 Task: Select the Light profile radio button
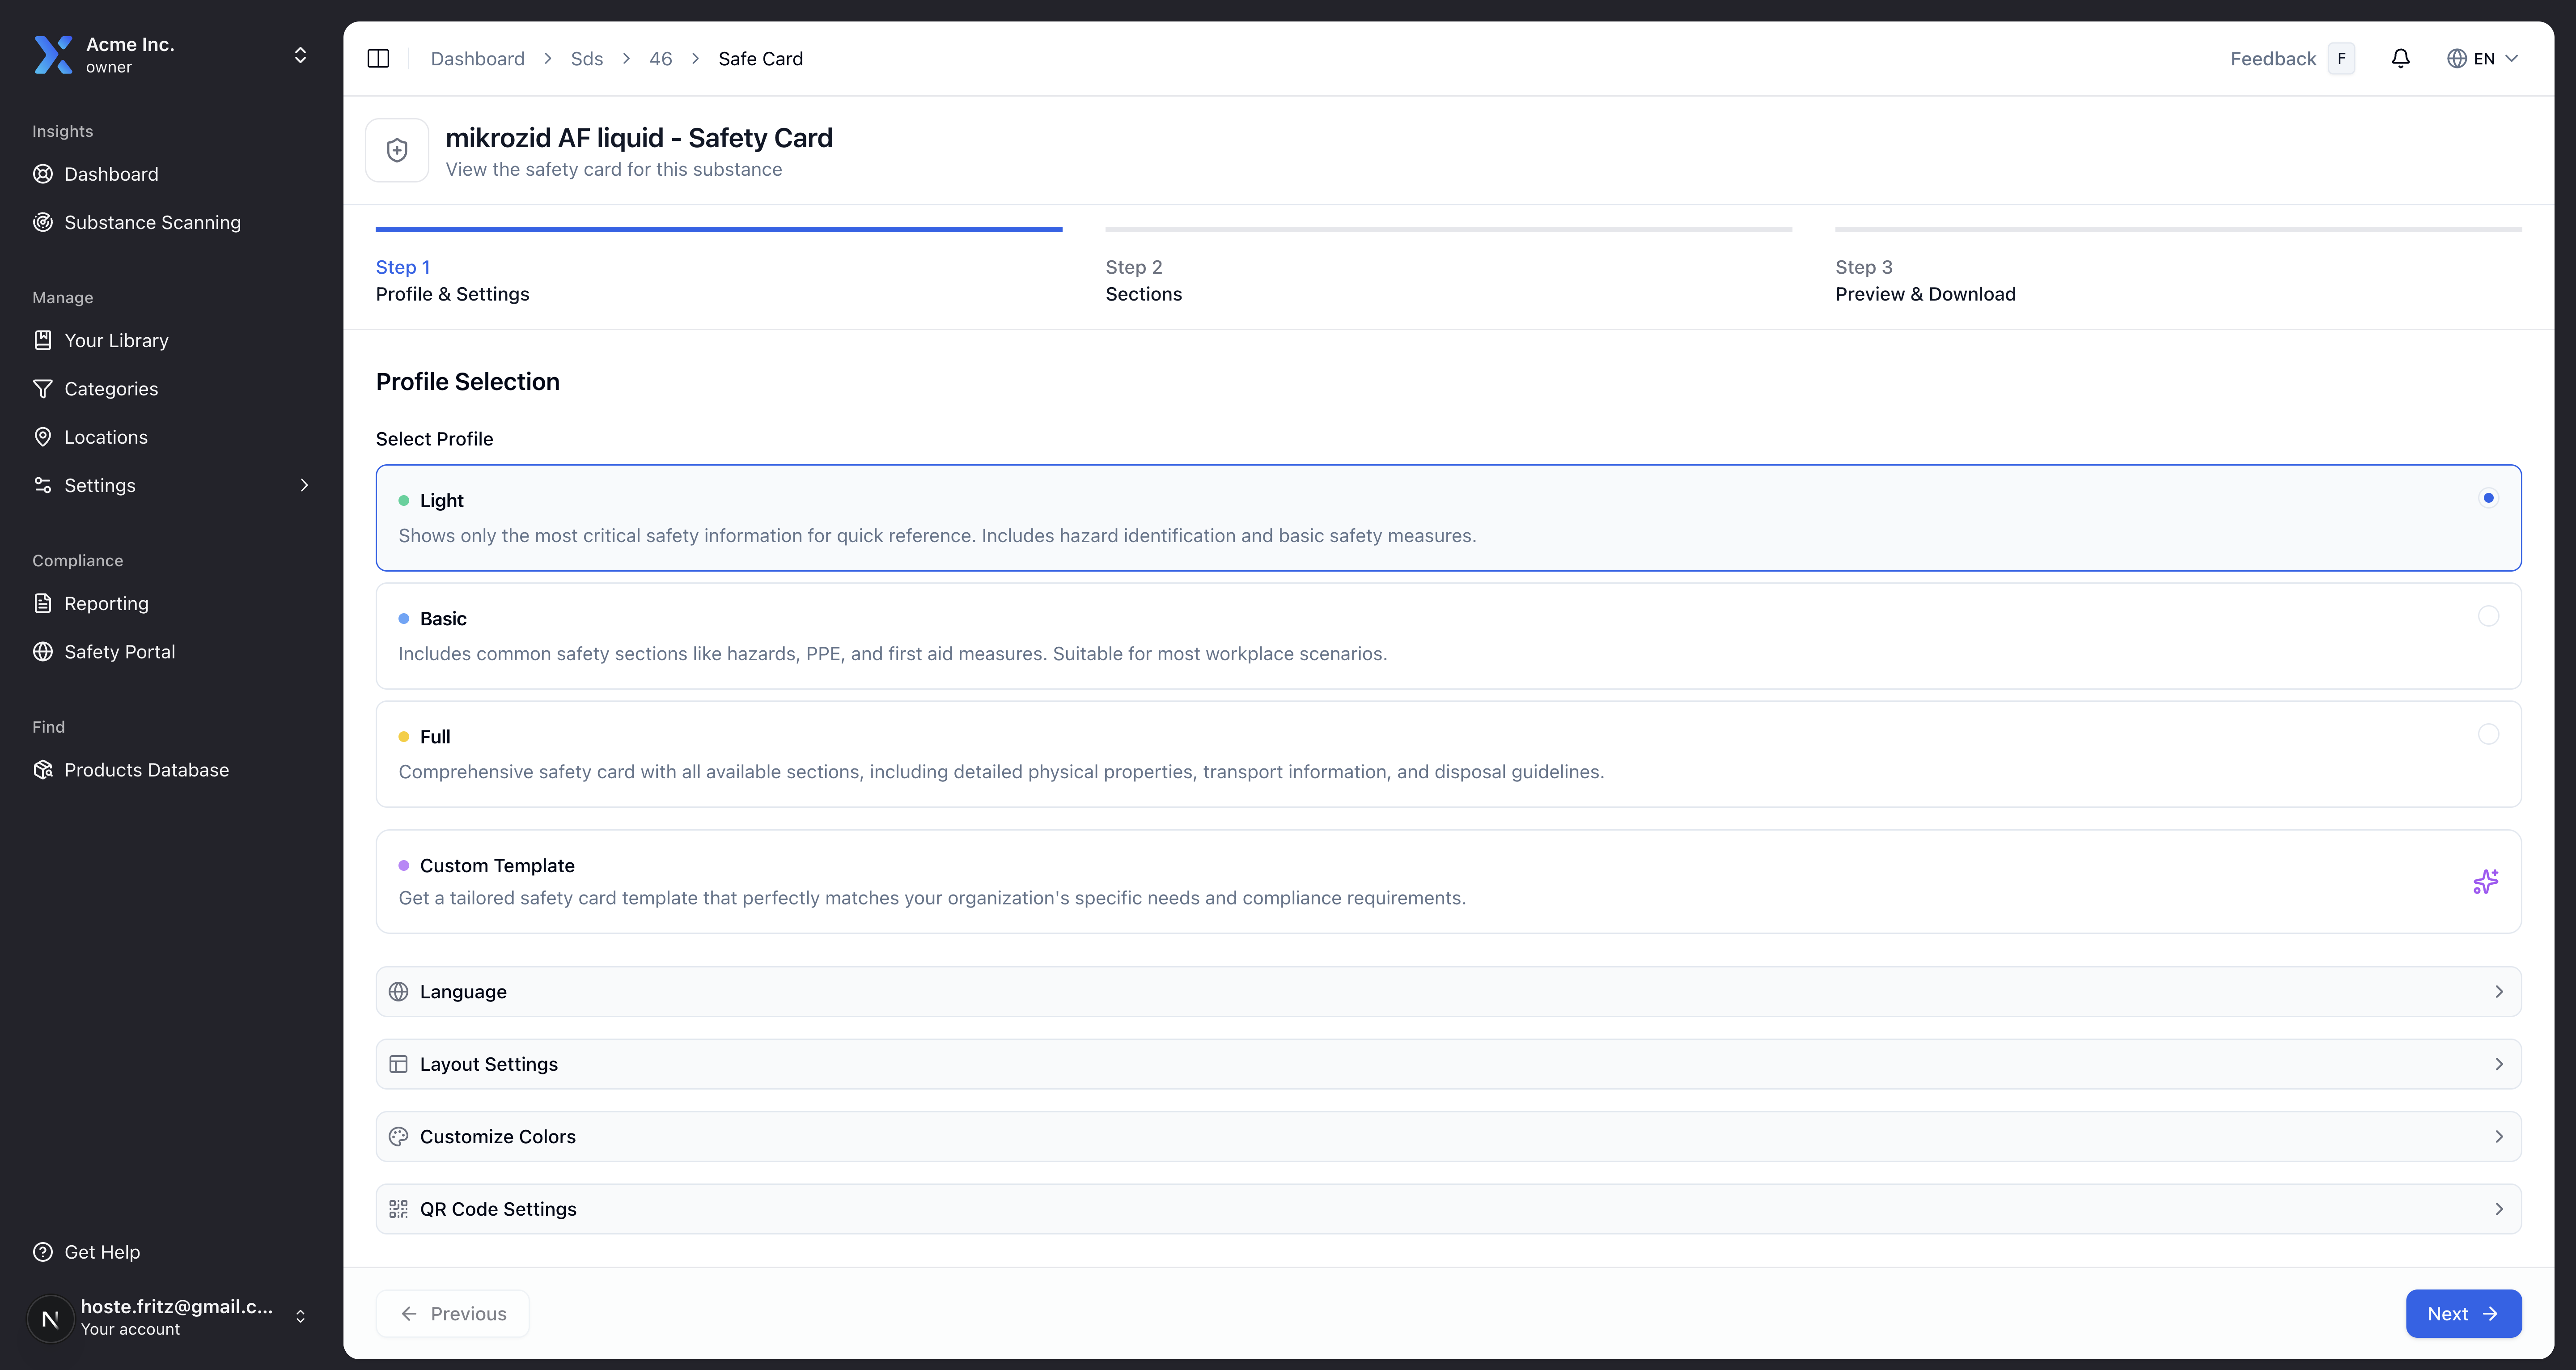click(x=2488, y=498)
